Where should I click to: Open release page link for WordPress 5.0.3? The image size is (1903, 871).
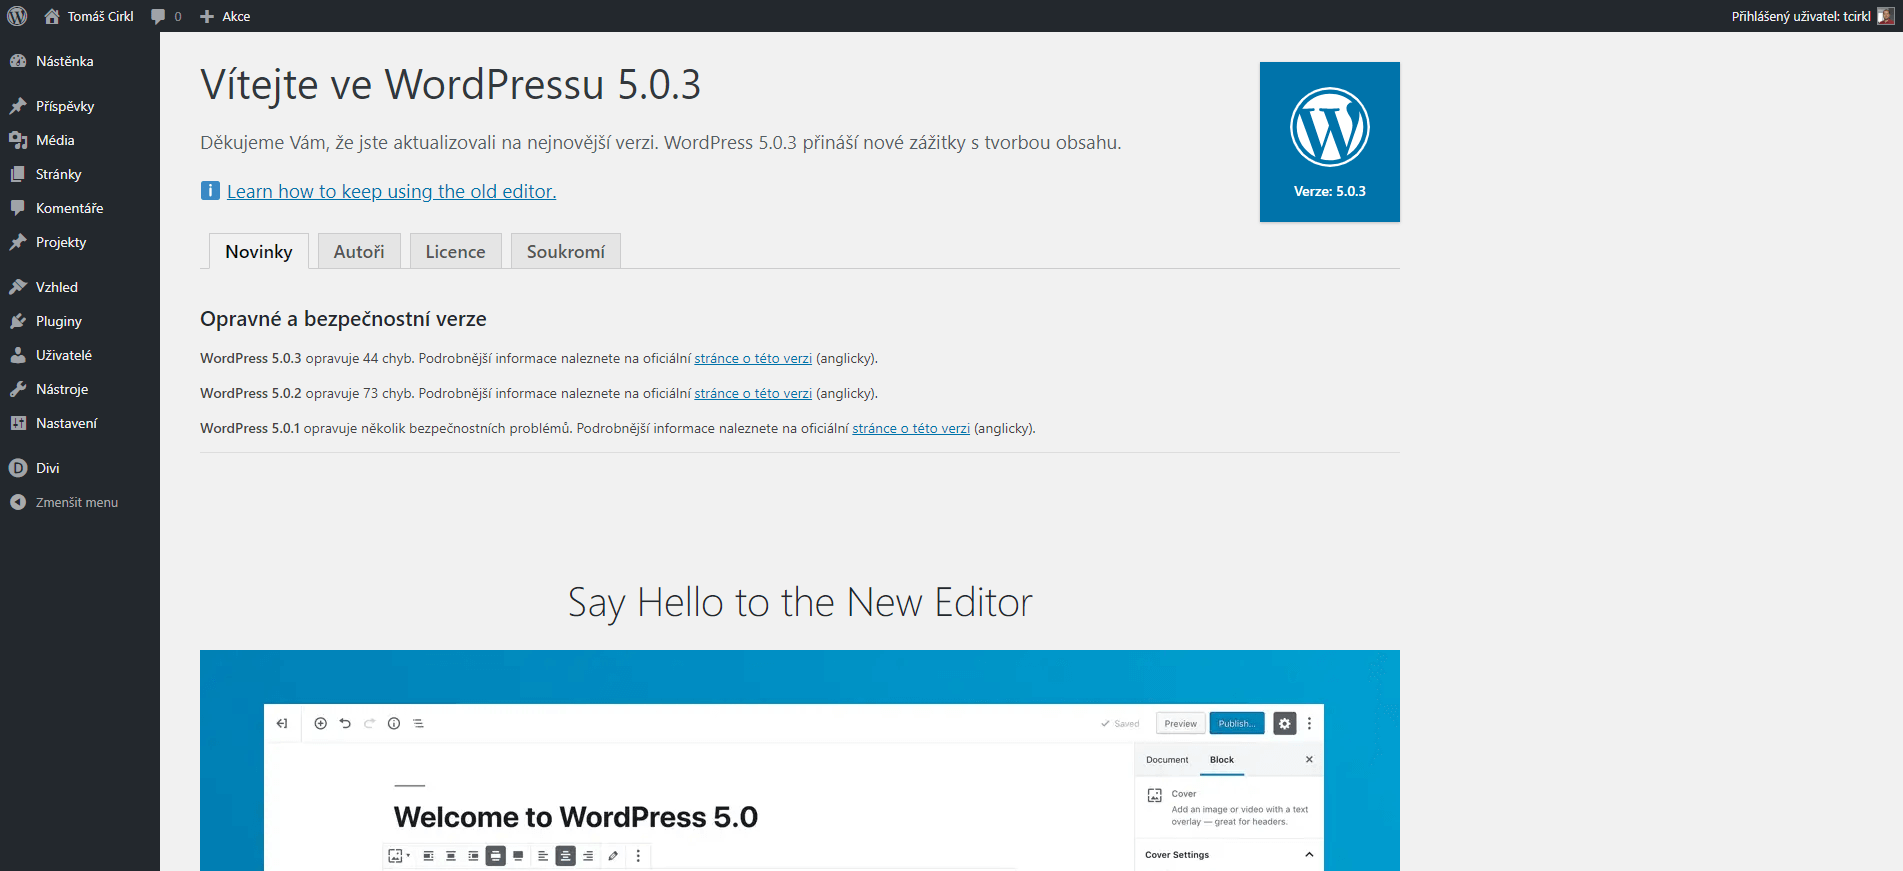coord(753,358)
